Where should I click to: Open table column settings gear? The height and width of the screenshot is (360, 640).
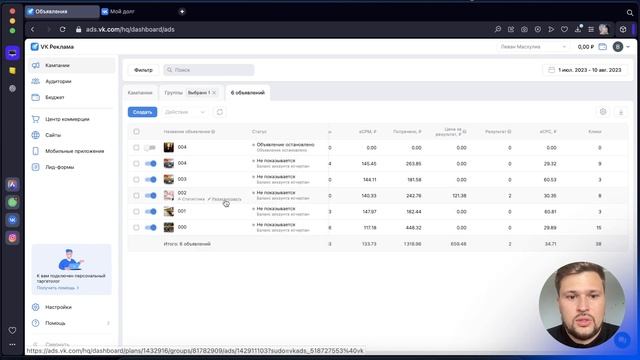click(603, 112)
